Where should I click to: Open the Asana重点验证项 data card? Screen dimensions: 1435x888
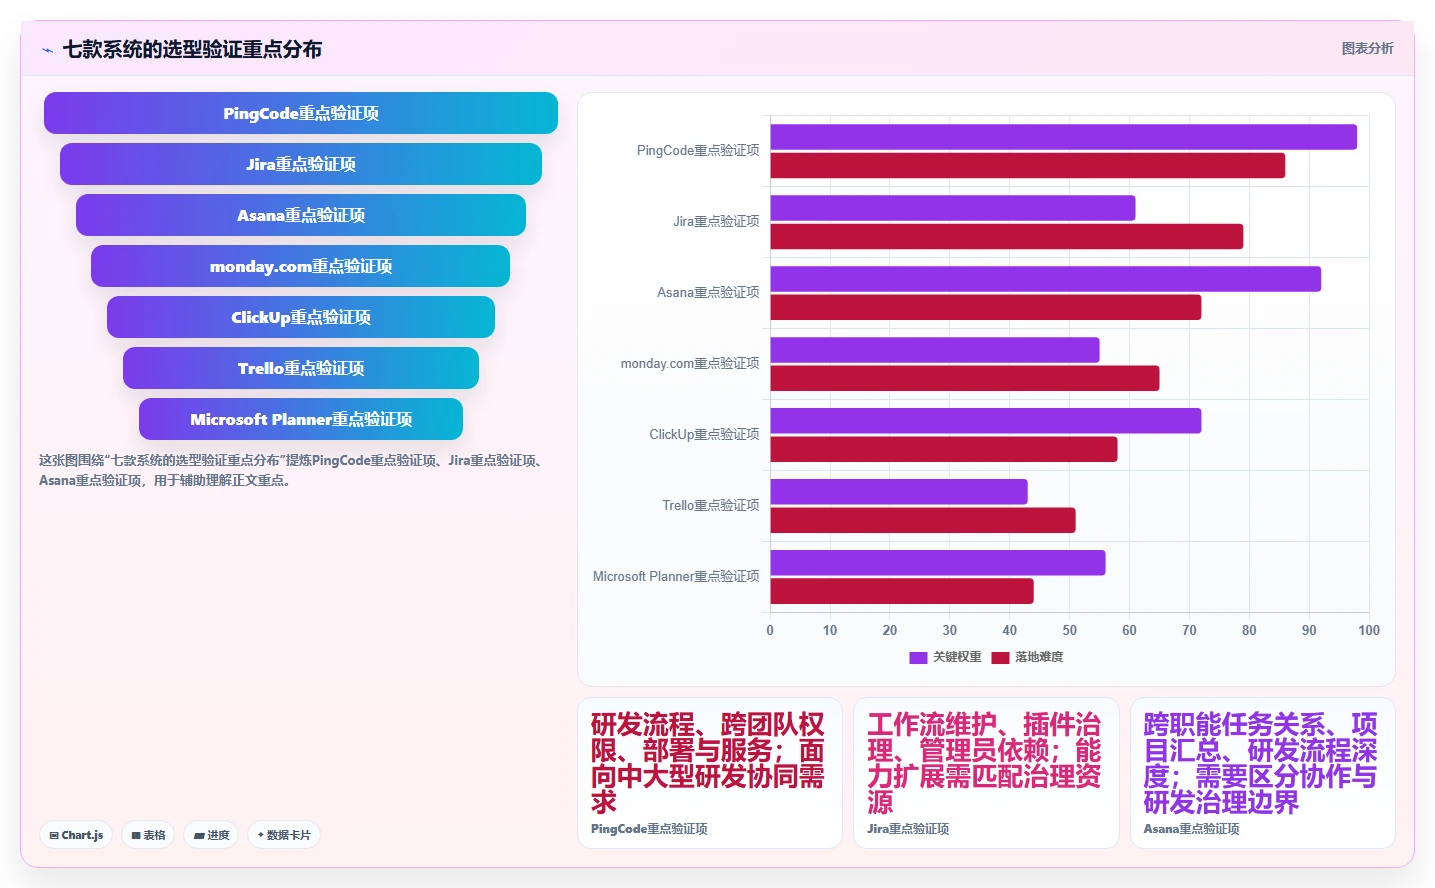(1263, 773)
